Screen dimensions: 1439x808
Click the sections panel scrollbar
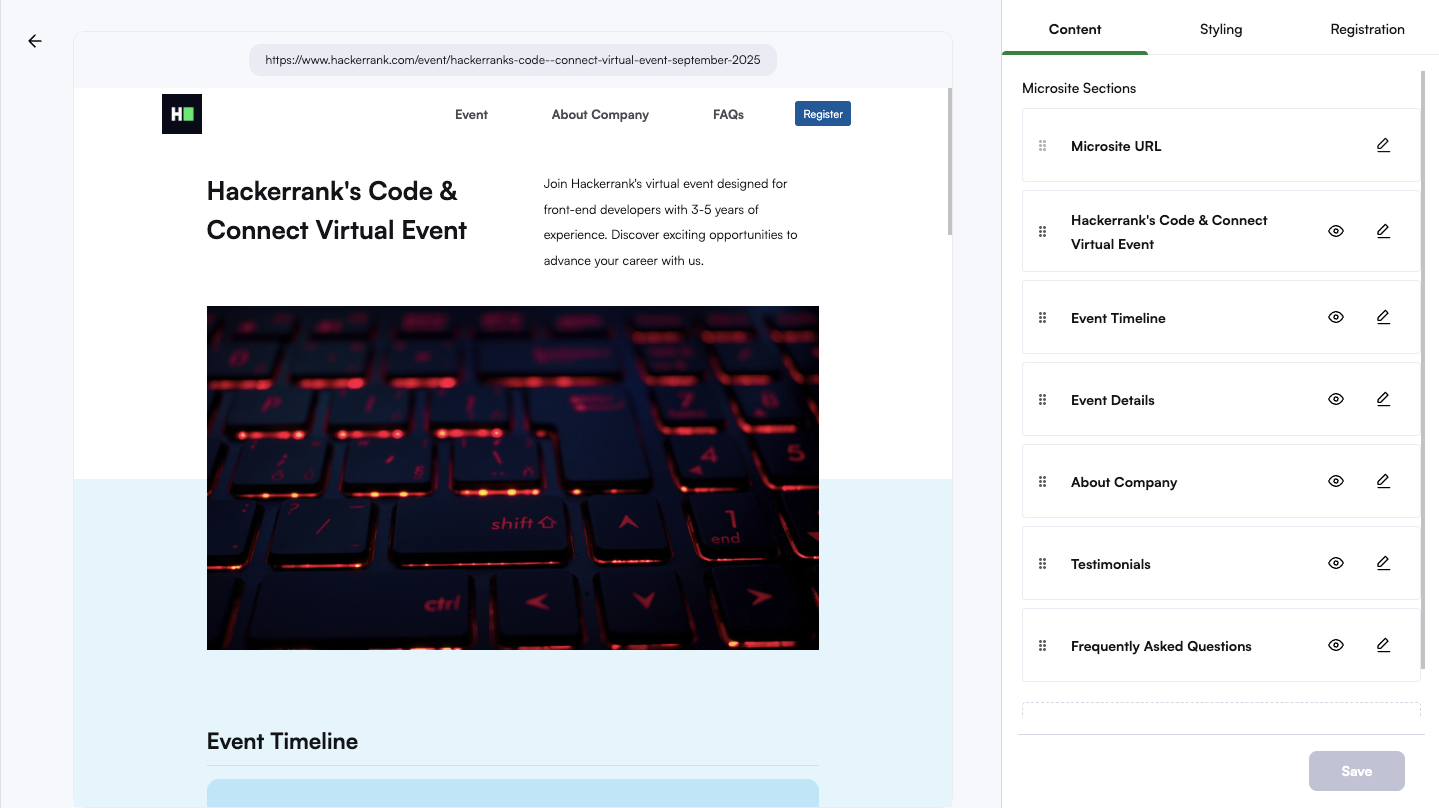tap(1423, 370)
